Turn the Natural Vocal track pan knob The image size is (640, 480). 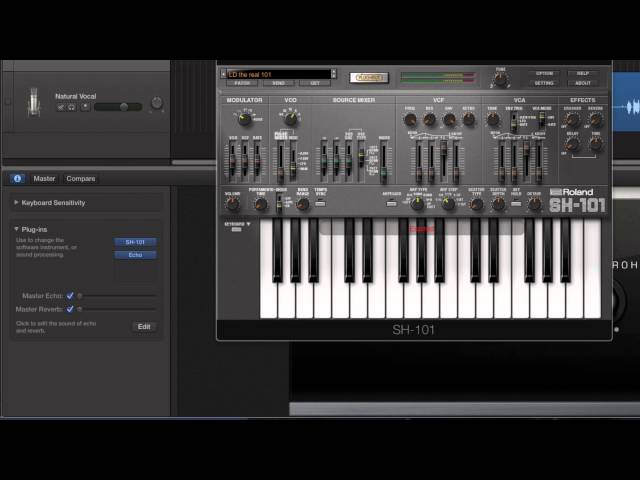click(x=157, y=103)
